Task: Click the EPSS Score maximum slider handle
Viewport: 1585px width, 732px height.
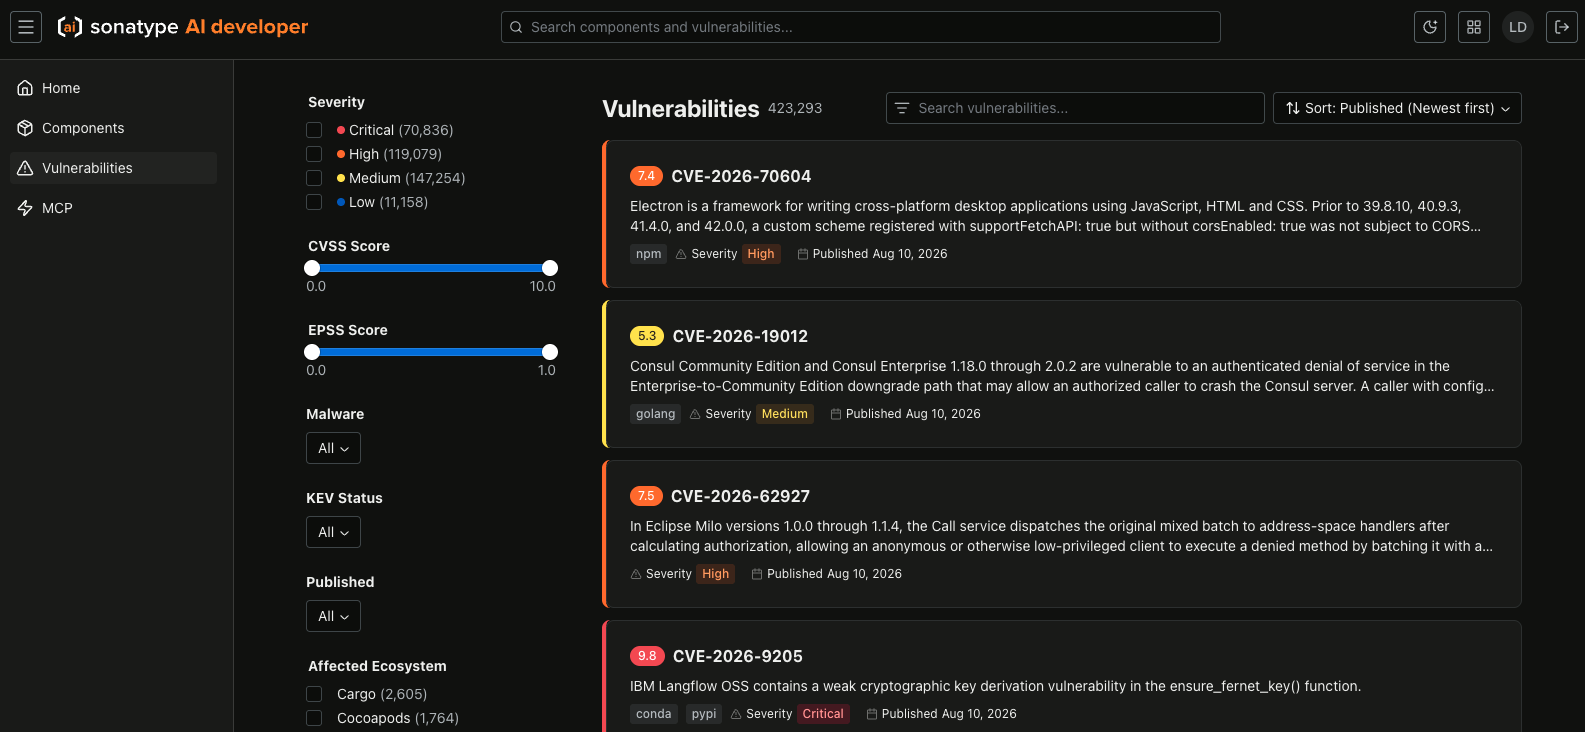Action: 550,352
